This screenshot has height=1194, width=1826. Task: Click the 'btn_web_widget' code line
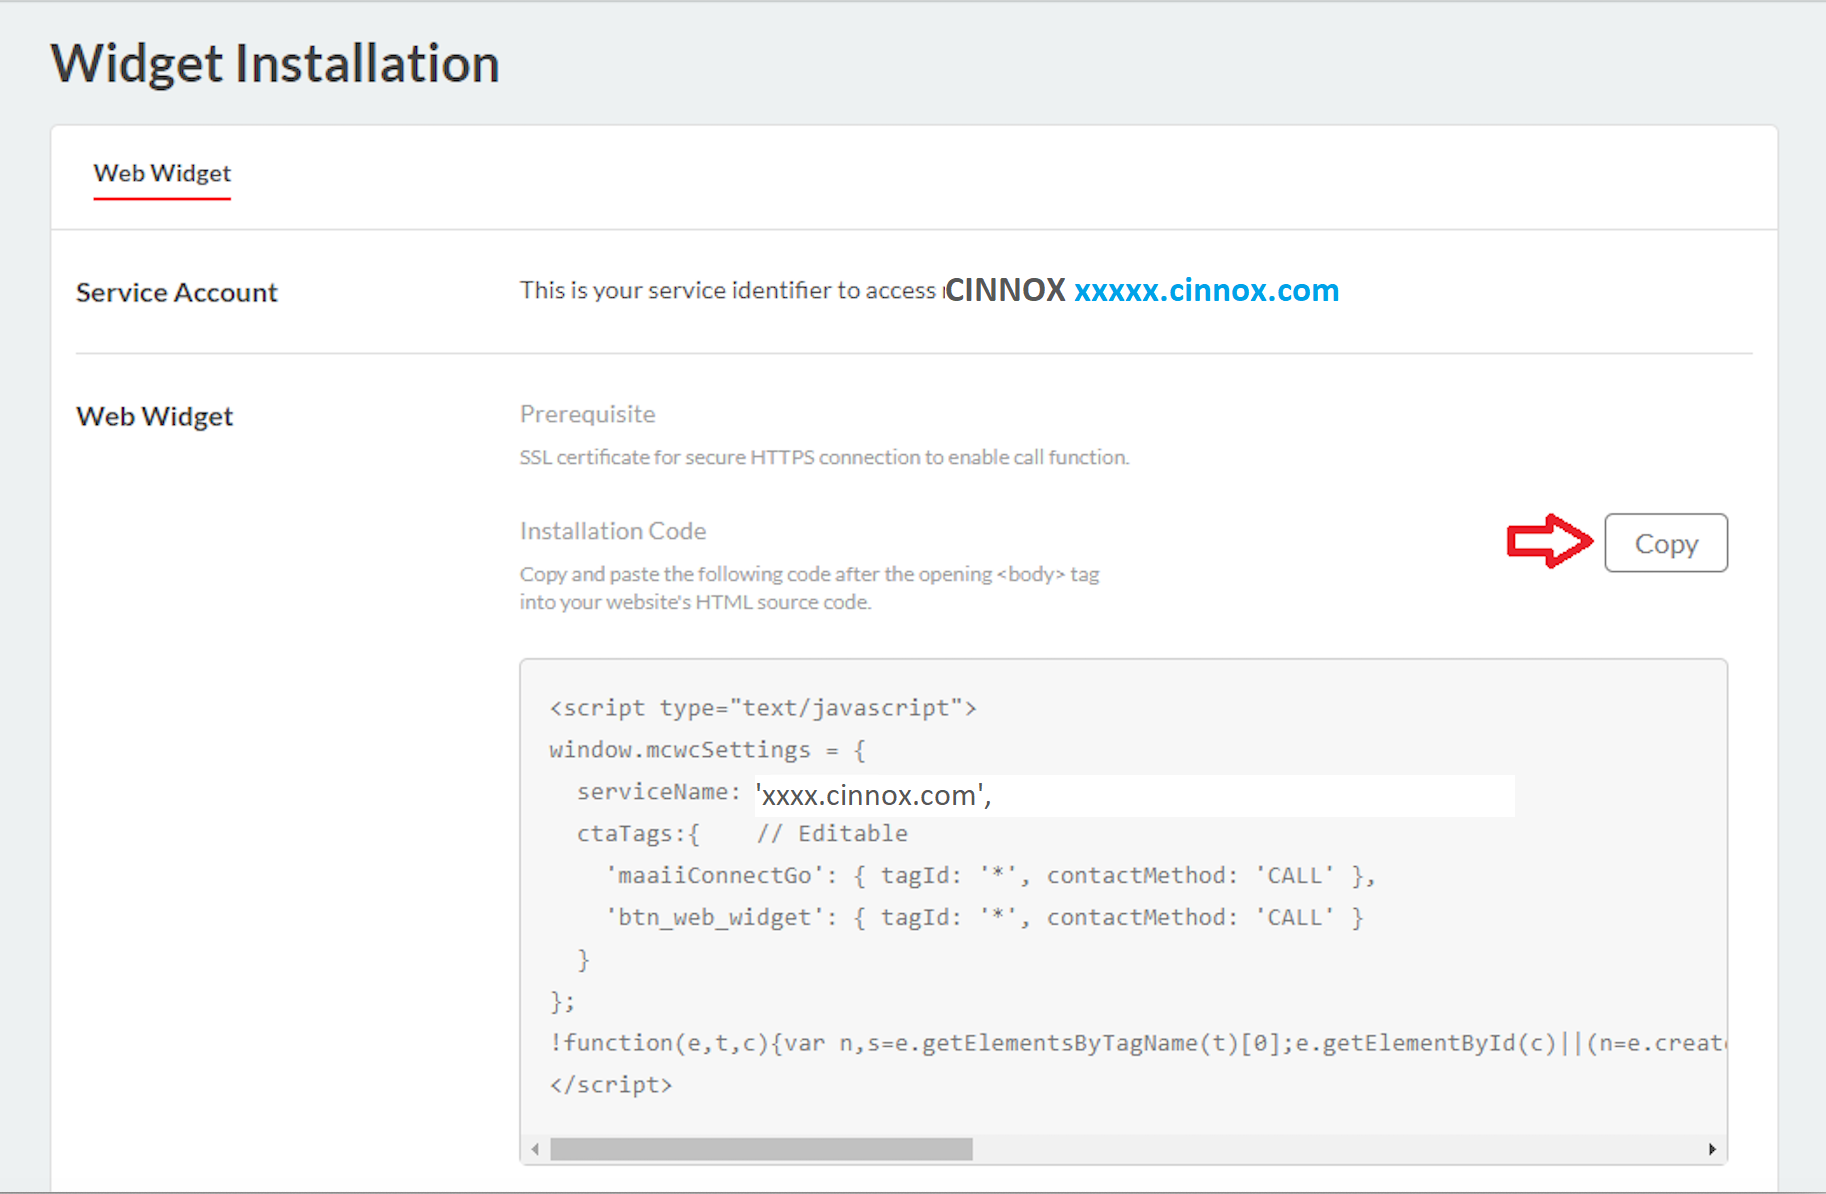pyautogui.click(x=984, y=918)
